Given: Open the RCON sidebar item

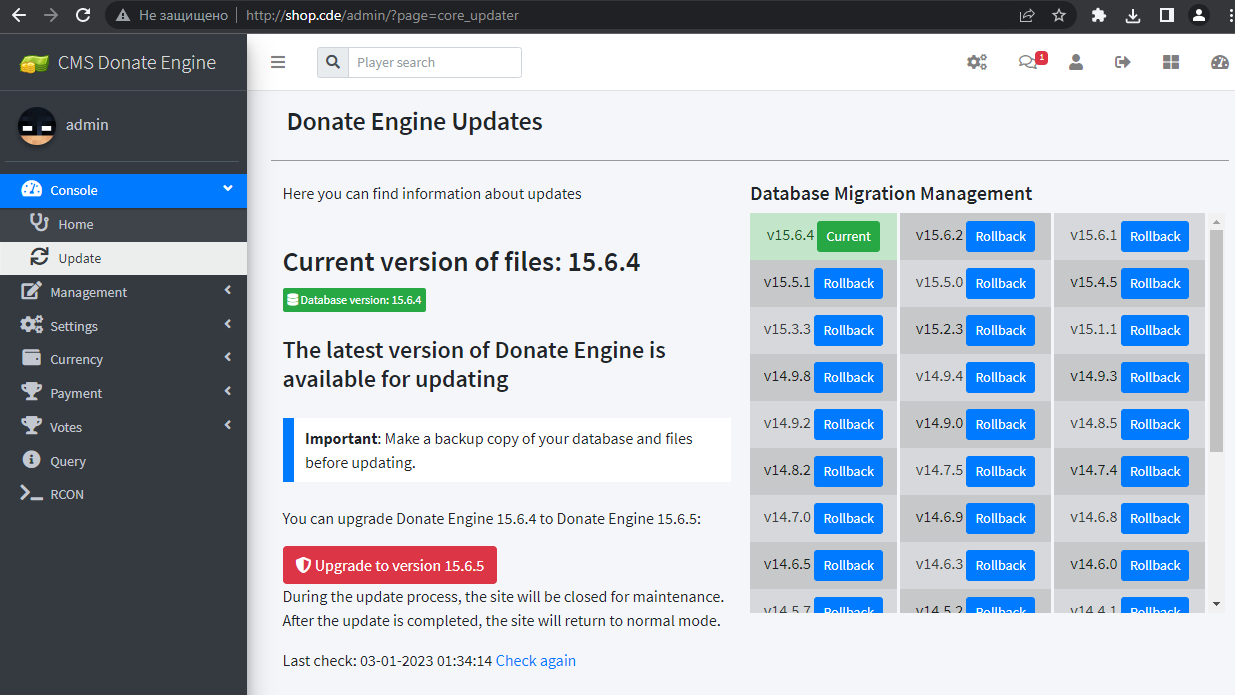Looking at the screenshot, I should 67,494.
